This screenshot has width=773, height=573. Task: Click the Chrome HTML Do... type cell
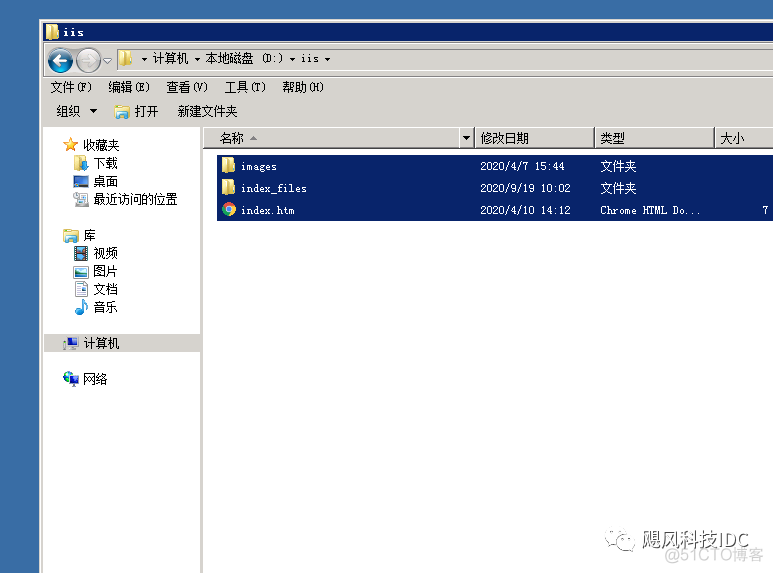pos(650,211)
